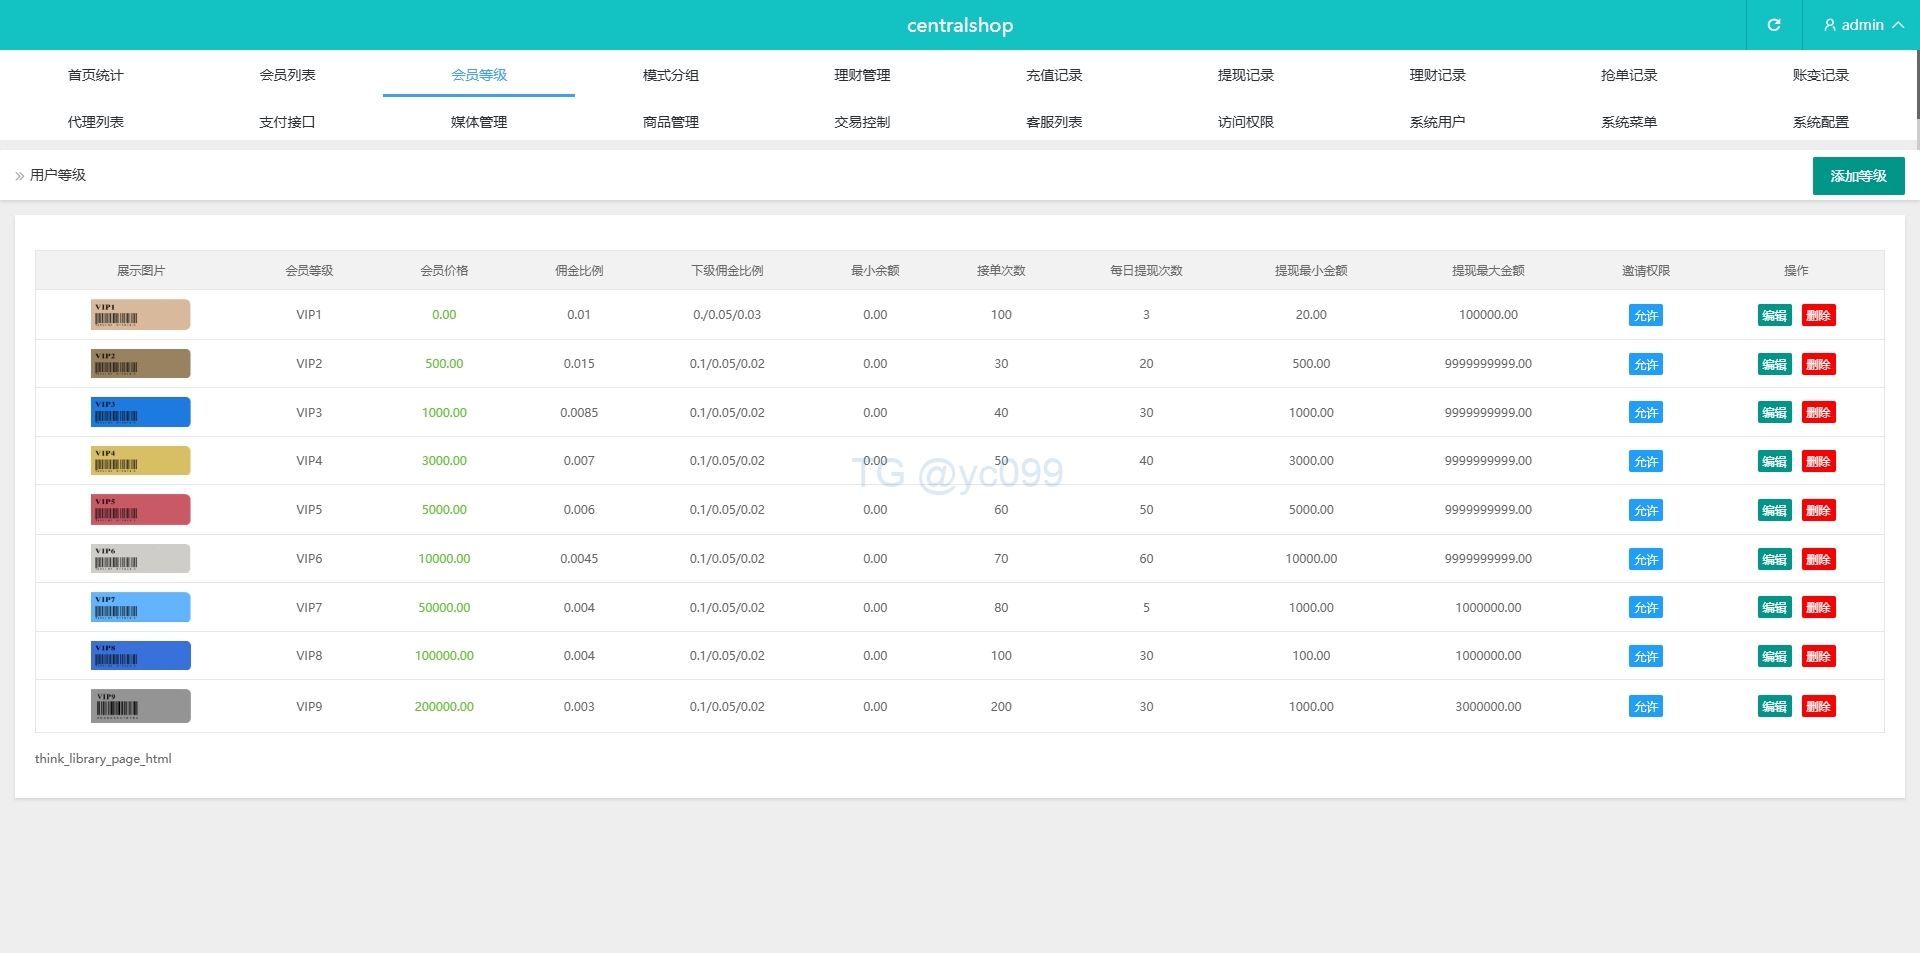The height and width of the screenshot is (953, 1920).
Task: Delete the VIP8 level row
Action: tap(1818, 657)
